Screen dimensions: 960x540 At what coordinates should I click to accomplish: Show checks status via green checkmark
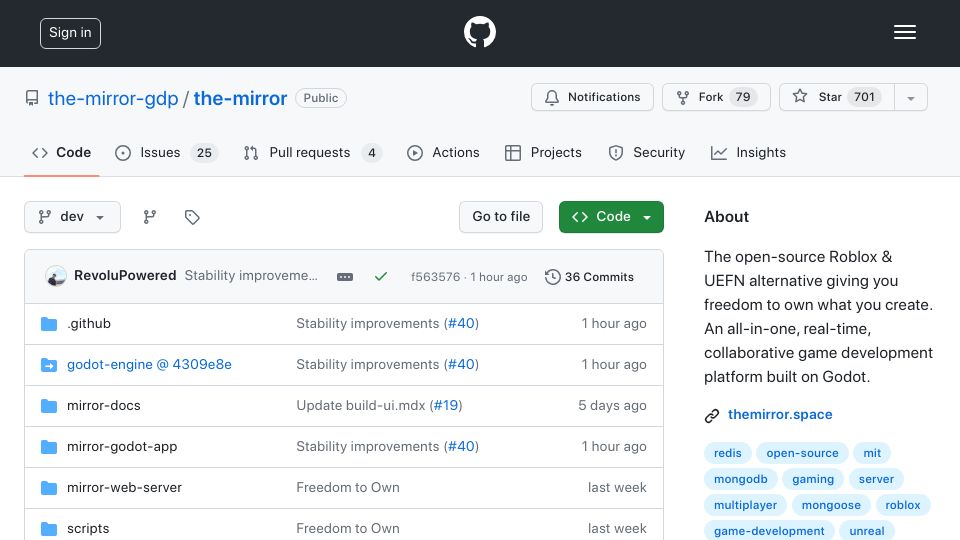(381, 277)
